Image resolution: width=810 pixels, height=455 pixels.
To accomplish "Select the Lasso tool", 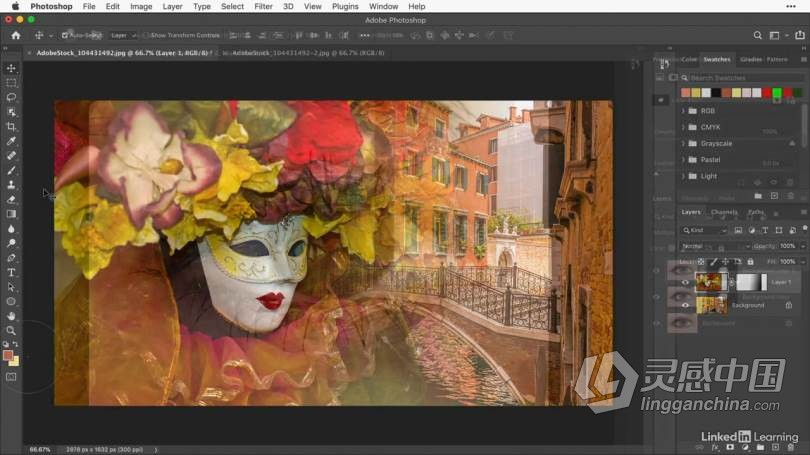I will pyautogui.click(x=11, y=97).
